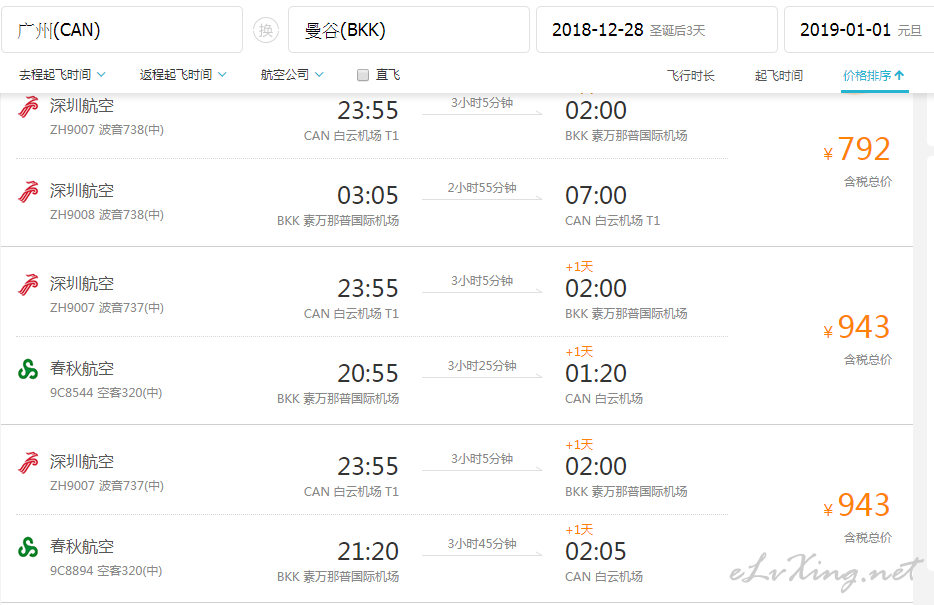
Task: Click the 广州(CAN) departure city field
Action: click(122, 30)
